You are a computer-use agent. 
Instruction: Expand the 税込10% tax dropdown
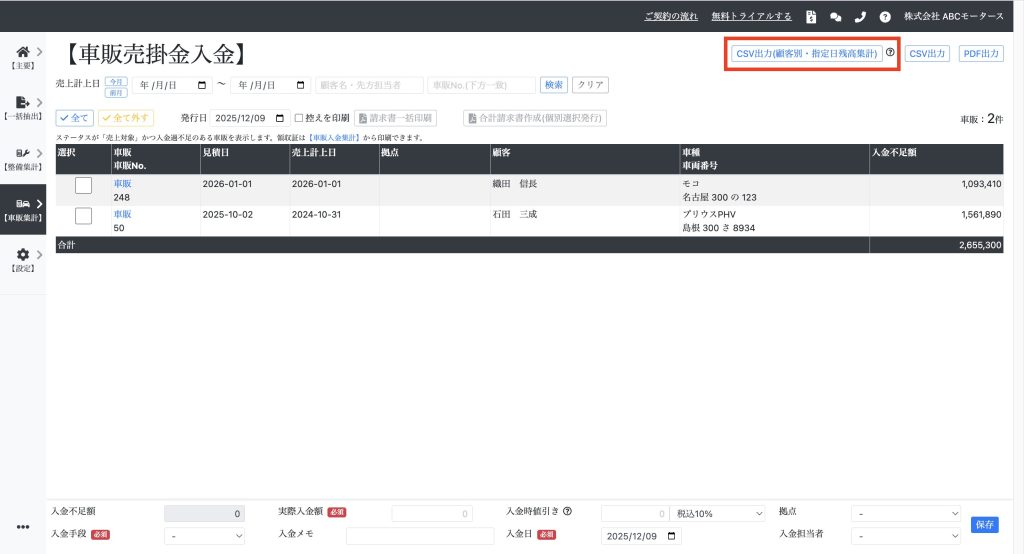718,513
